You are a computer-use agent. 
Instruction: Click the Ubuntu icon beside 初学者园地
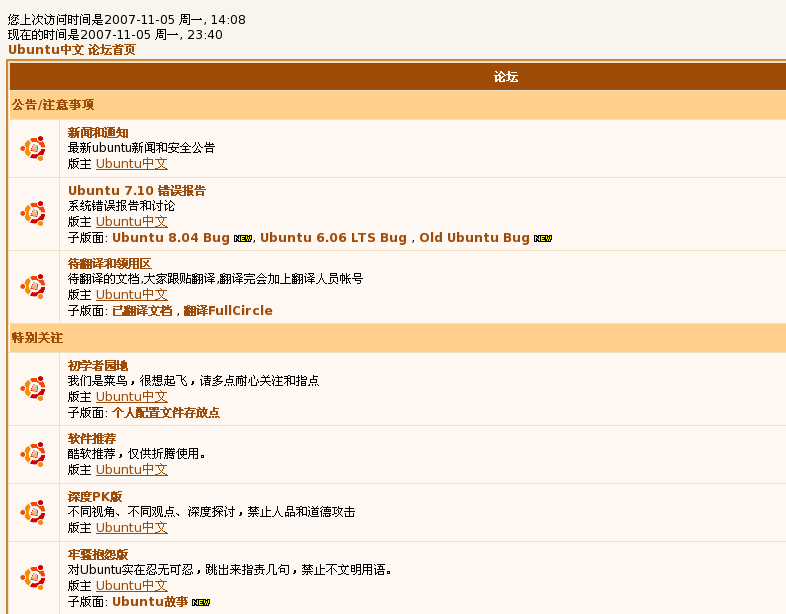tap(33, 388)
